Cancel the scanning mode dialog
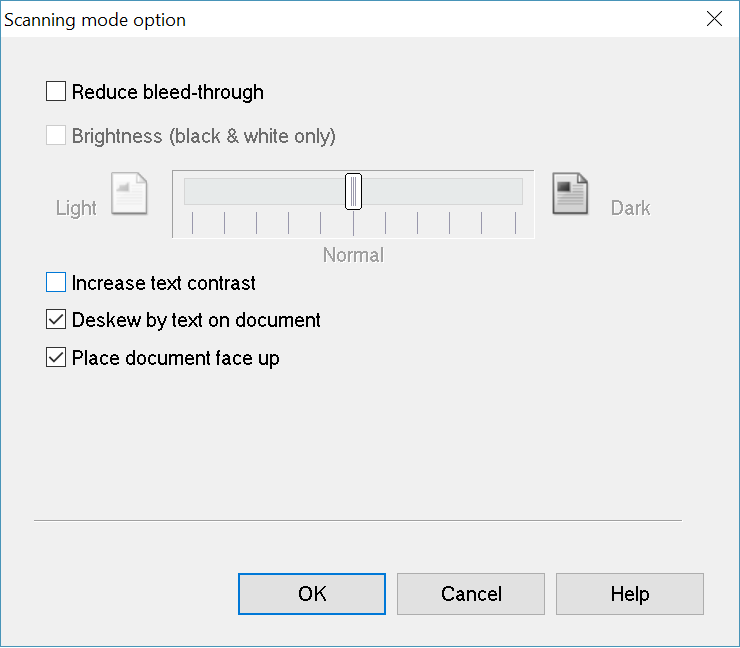Viewport: 740px width, 648px height. click(471, 594)
